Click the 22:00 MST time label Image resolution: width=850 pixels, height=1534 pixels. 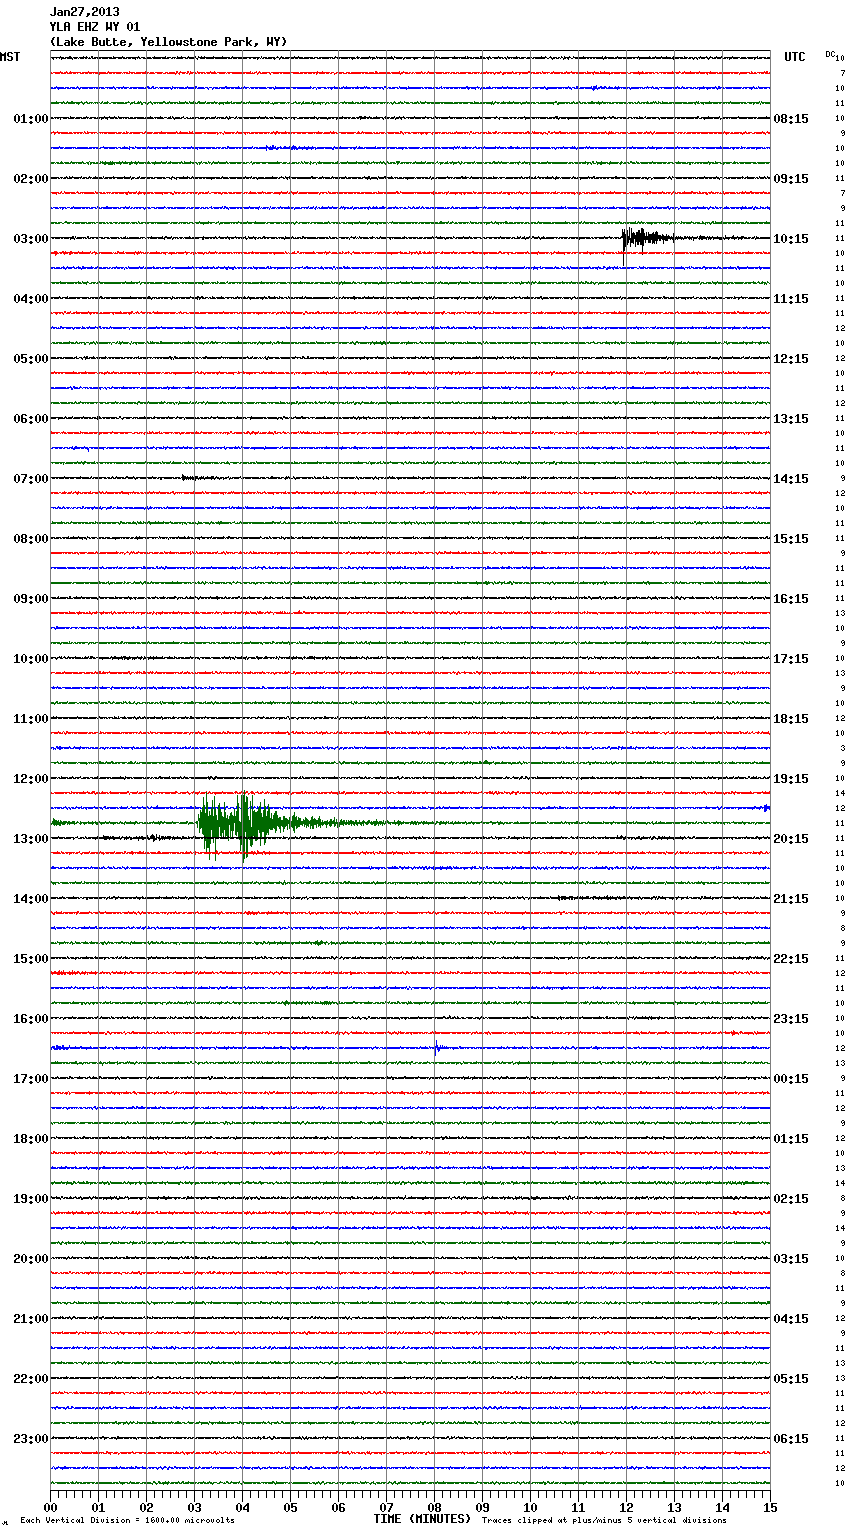tap(31, 1379)
